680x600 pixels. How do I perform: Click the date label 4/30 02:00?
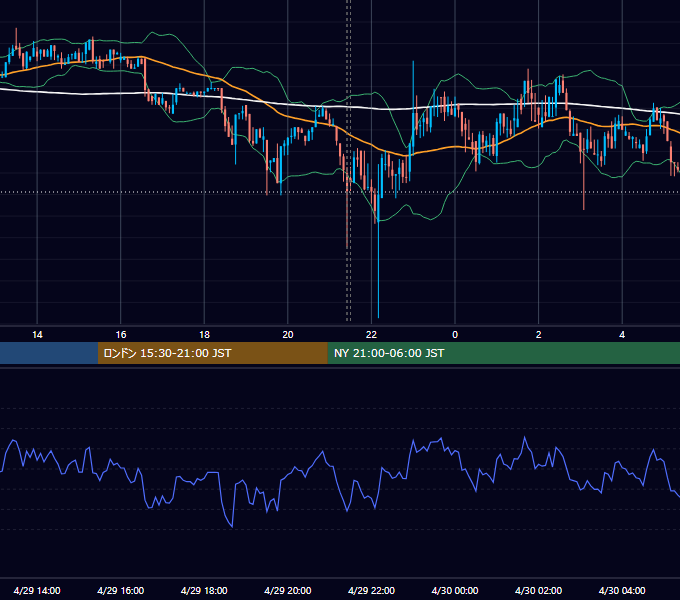click(538, 590)
